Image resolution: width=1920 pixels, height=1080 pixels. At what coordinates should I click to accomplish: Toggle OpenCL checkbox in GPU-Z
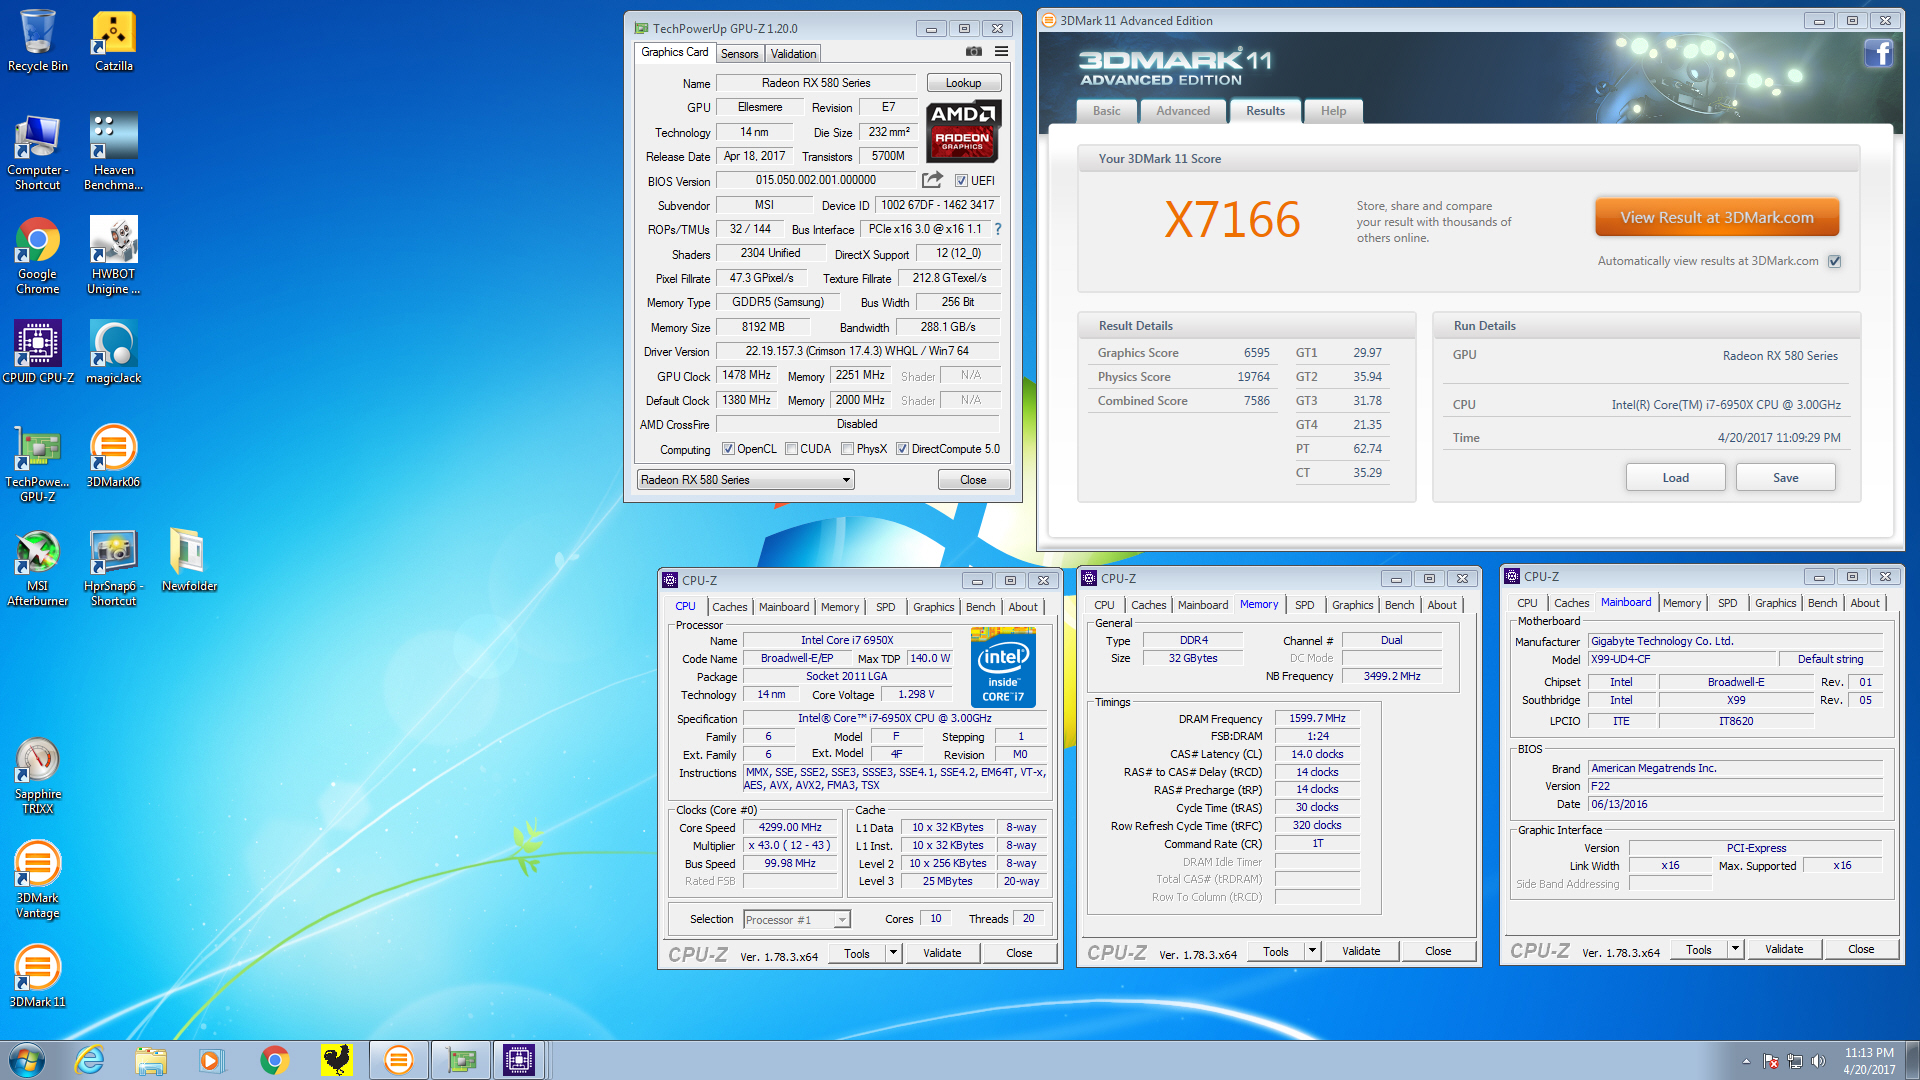click(728, 449)
